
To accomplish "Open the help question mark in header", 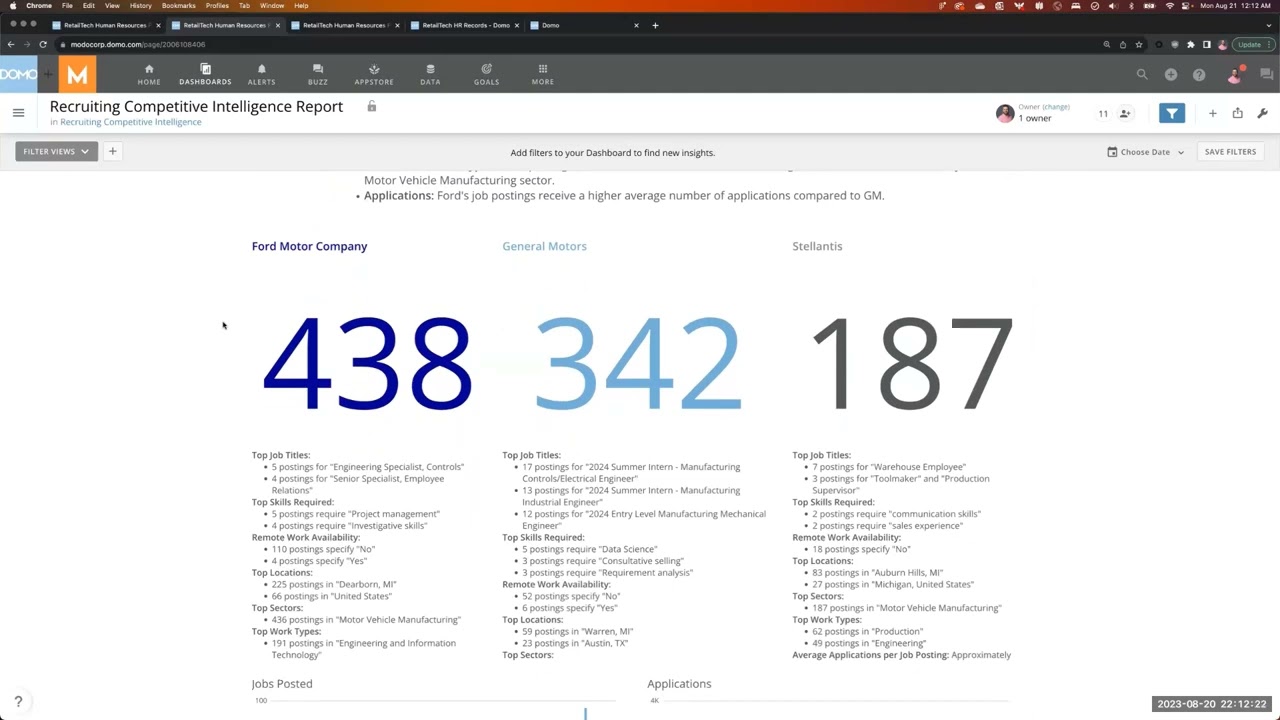I will coord(1199,74).
